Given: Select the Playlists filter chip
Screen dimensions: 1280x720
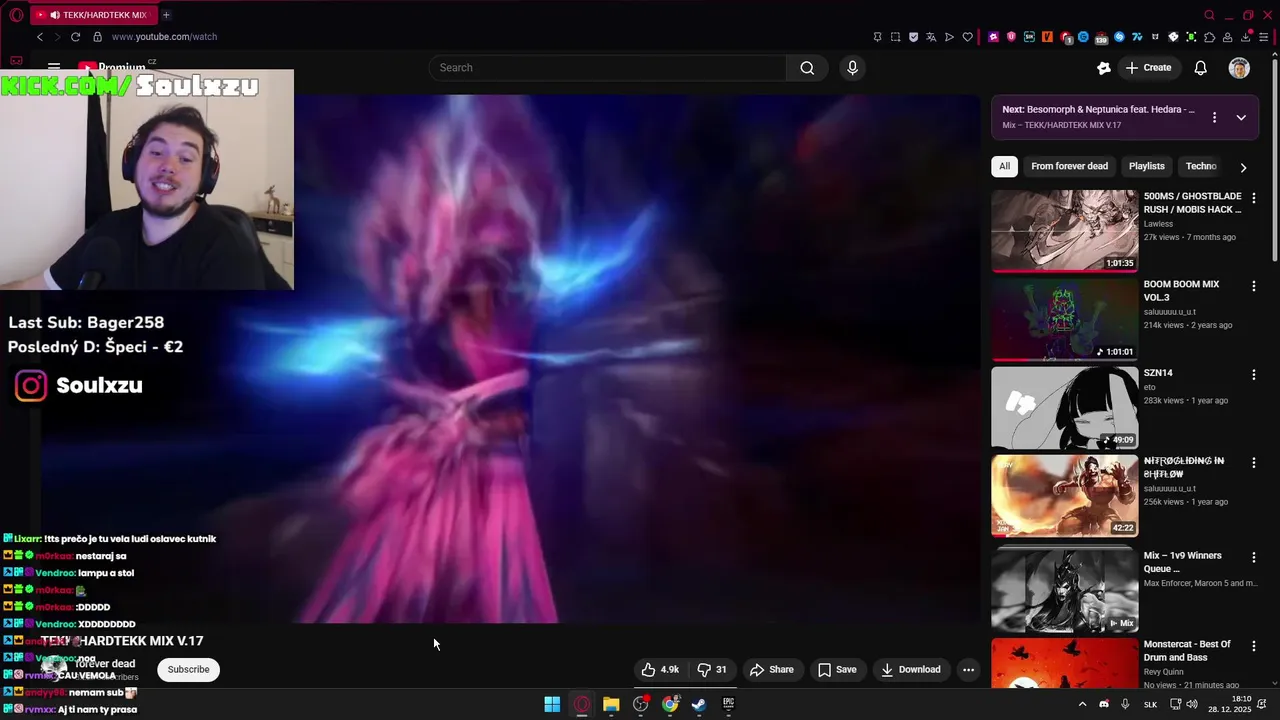Looking at the screenshot, I should [1146, 166].
